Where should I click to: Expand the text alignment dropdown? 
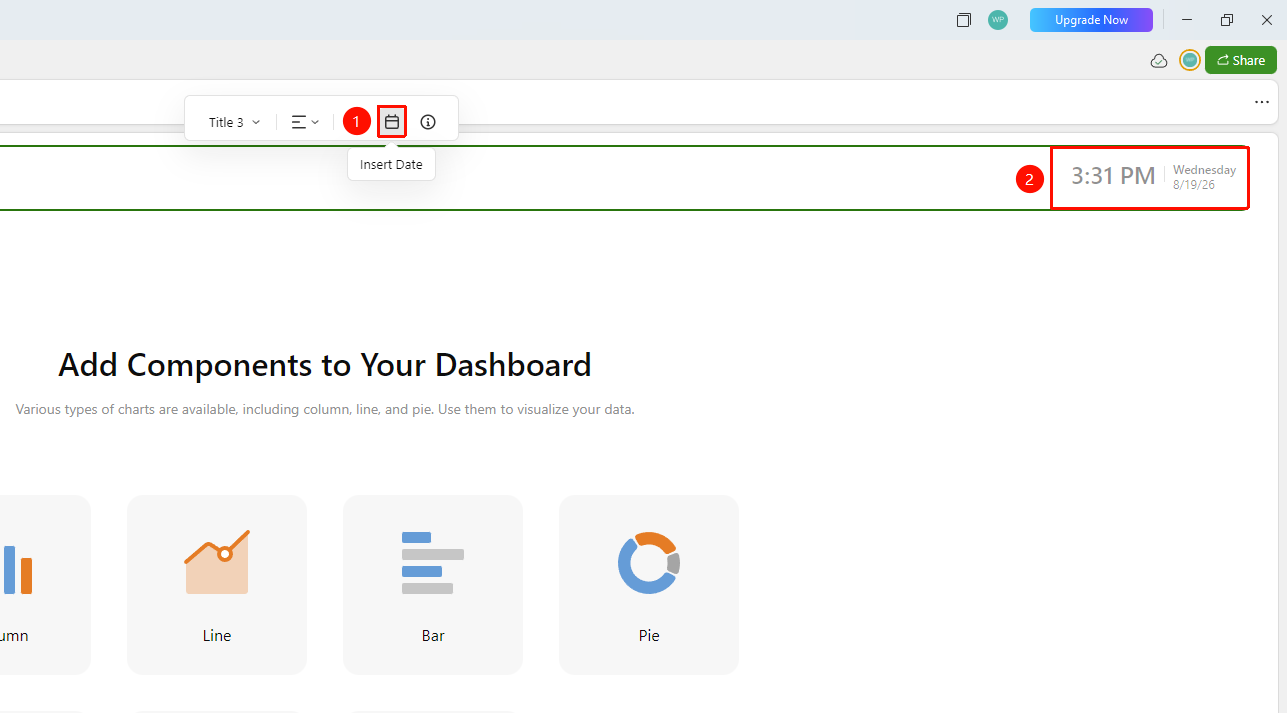pos(305,122)
